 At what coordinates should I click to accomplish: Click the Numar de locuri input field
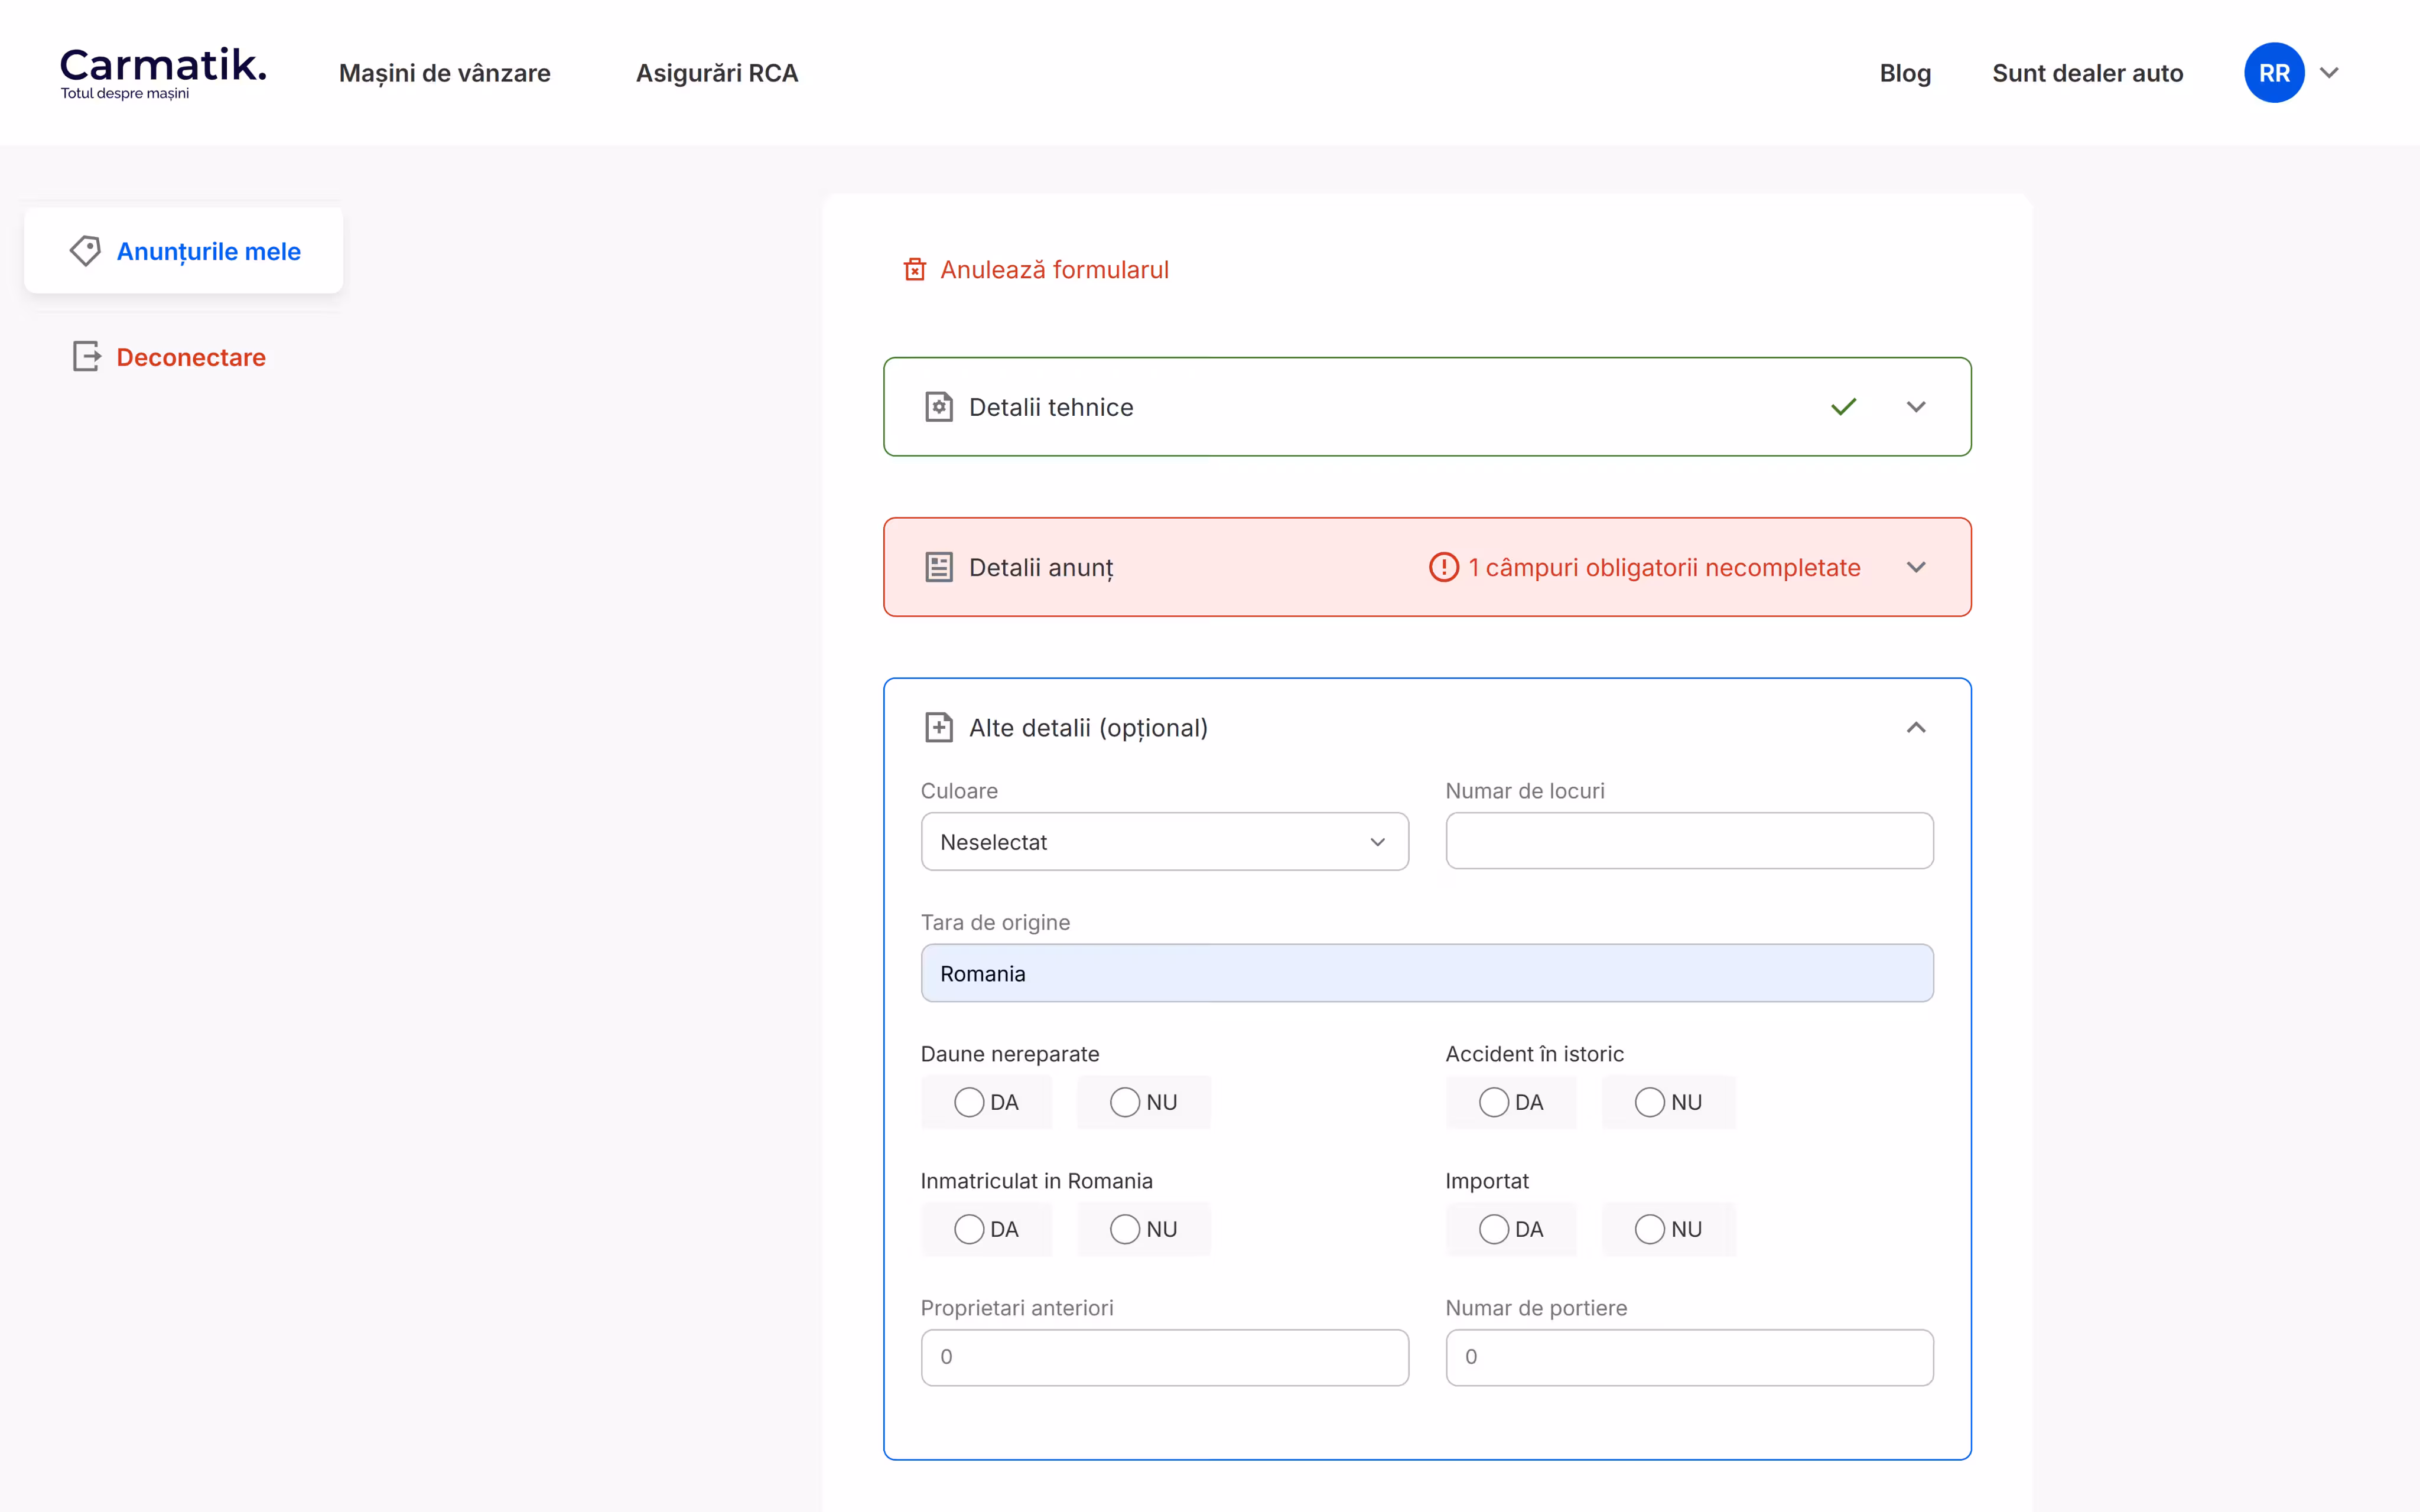[x=1689, y=841]
